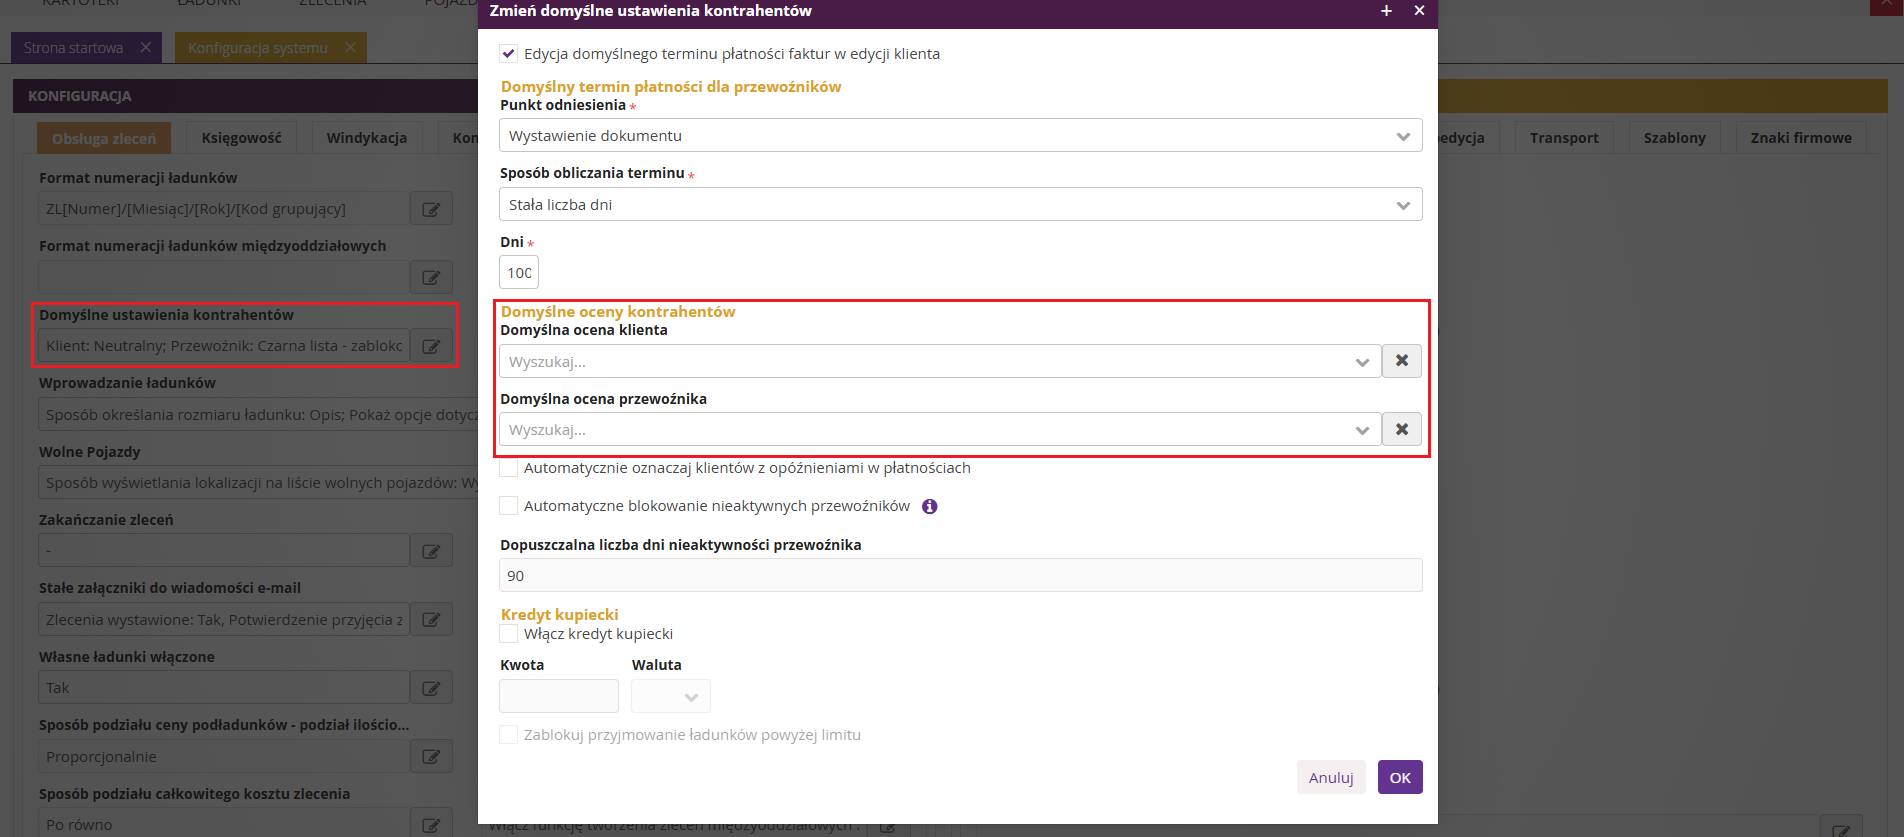This screenshot has width=1904, height=837.
Task: Switch to Windykacja tab
Action: pos(367,138)
